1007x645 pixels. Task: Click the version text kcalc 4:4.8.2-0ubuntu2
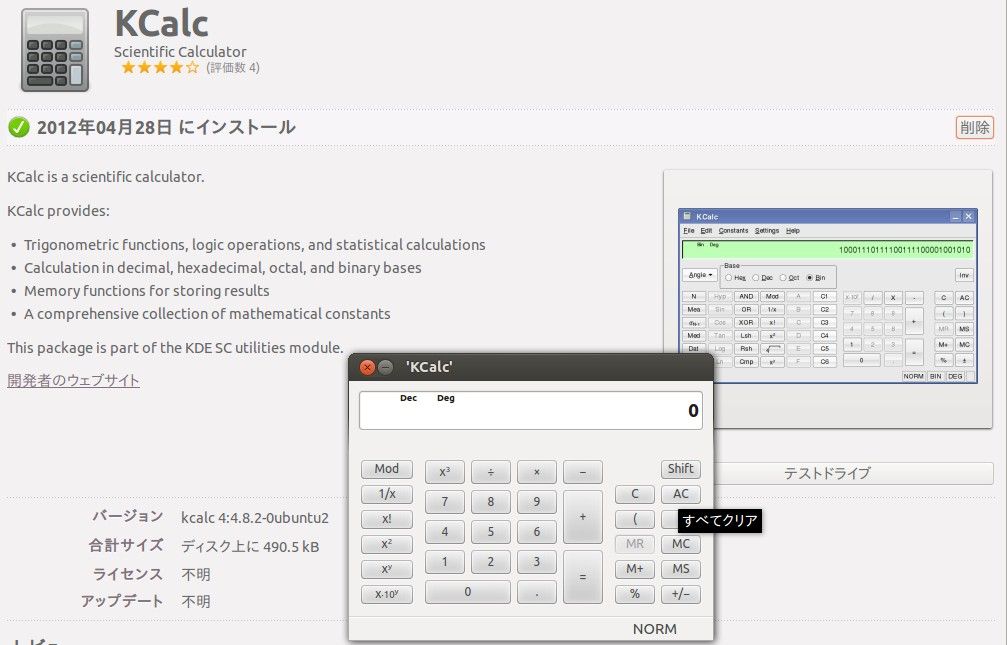(255, 518)
